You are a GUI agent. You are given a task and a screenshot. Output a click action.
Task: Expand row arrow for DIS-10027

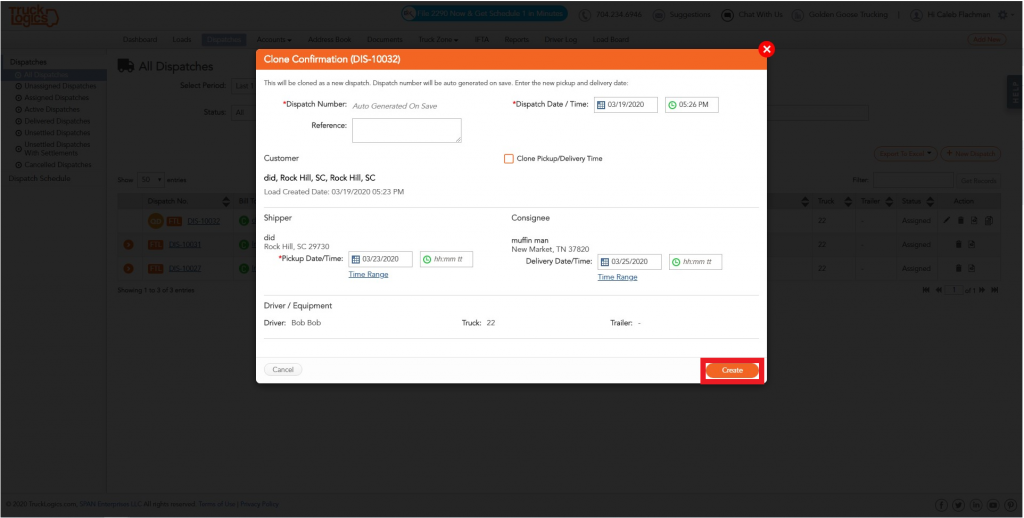click(128, 268)
